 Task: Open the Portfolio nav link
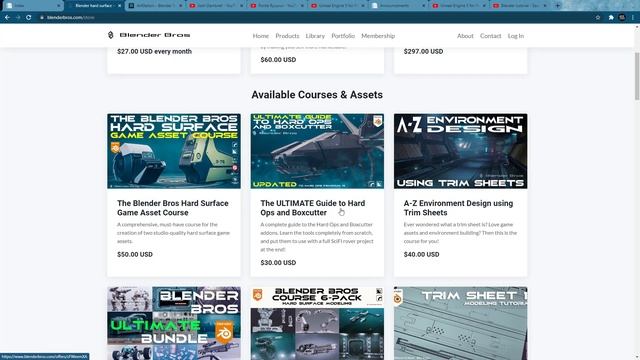pos(343,36)
